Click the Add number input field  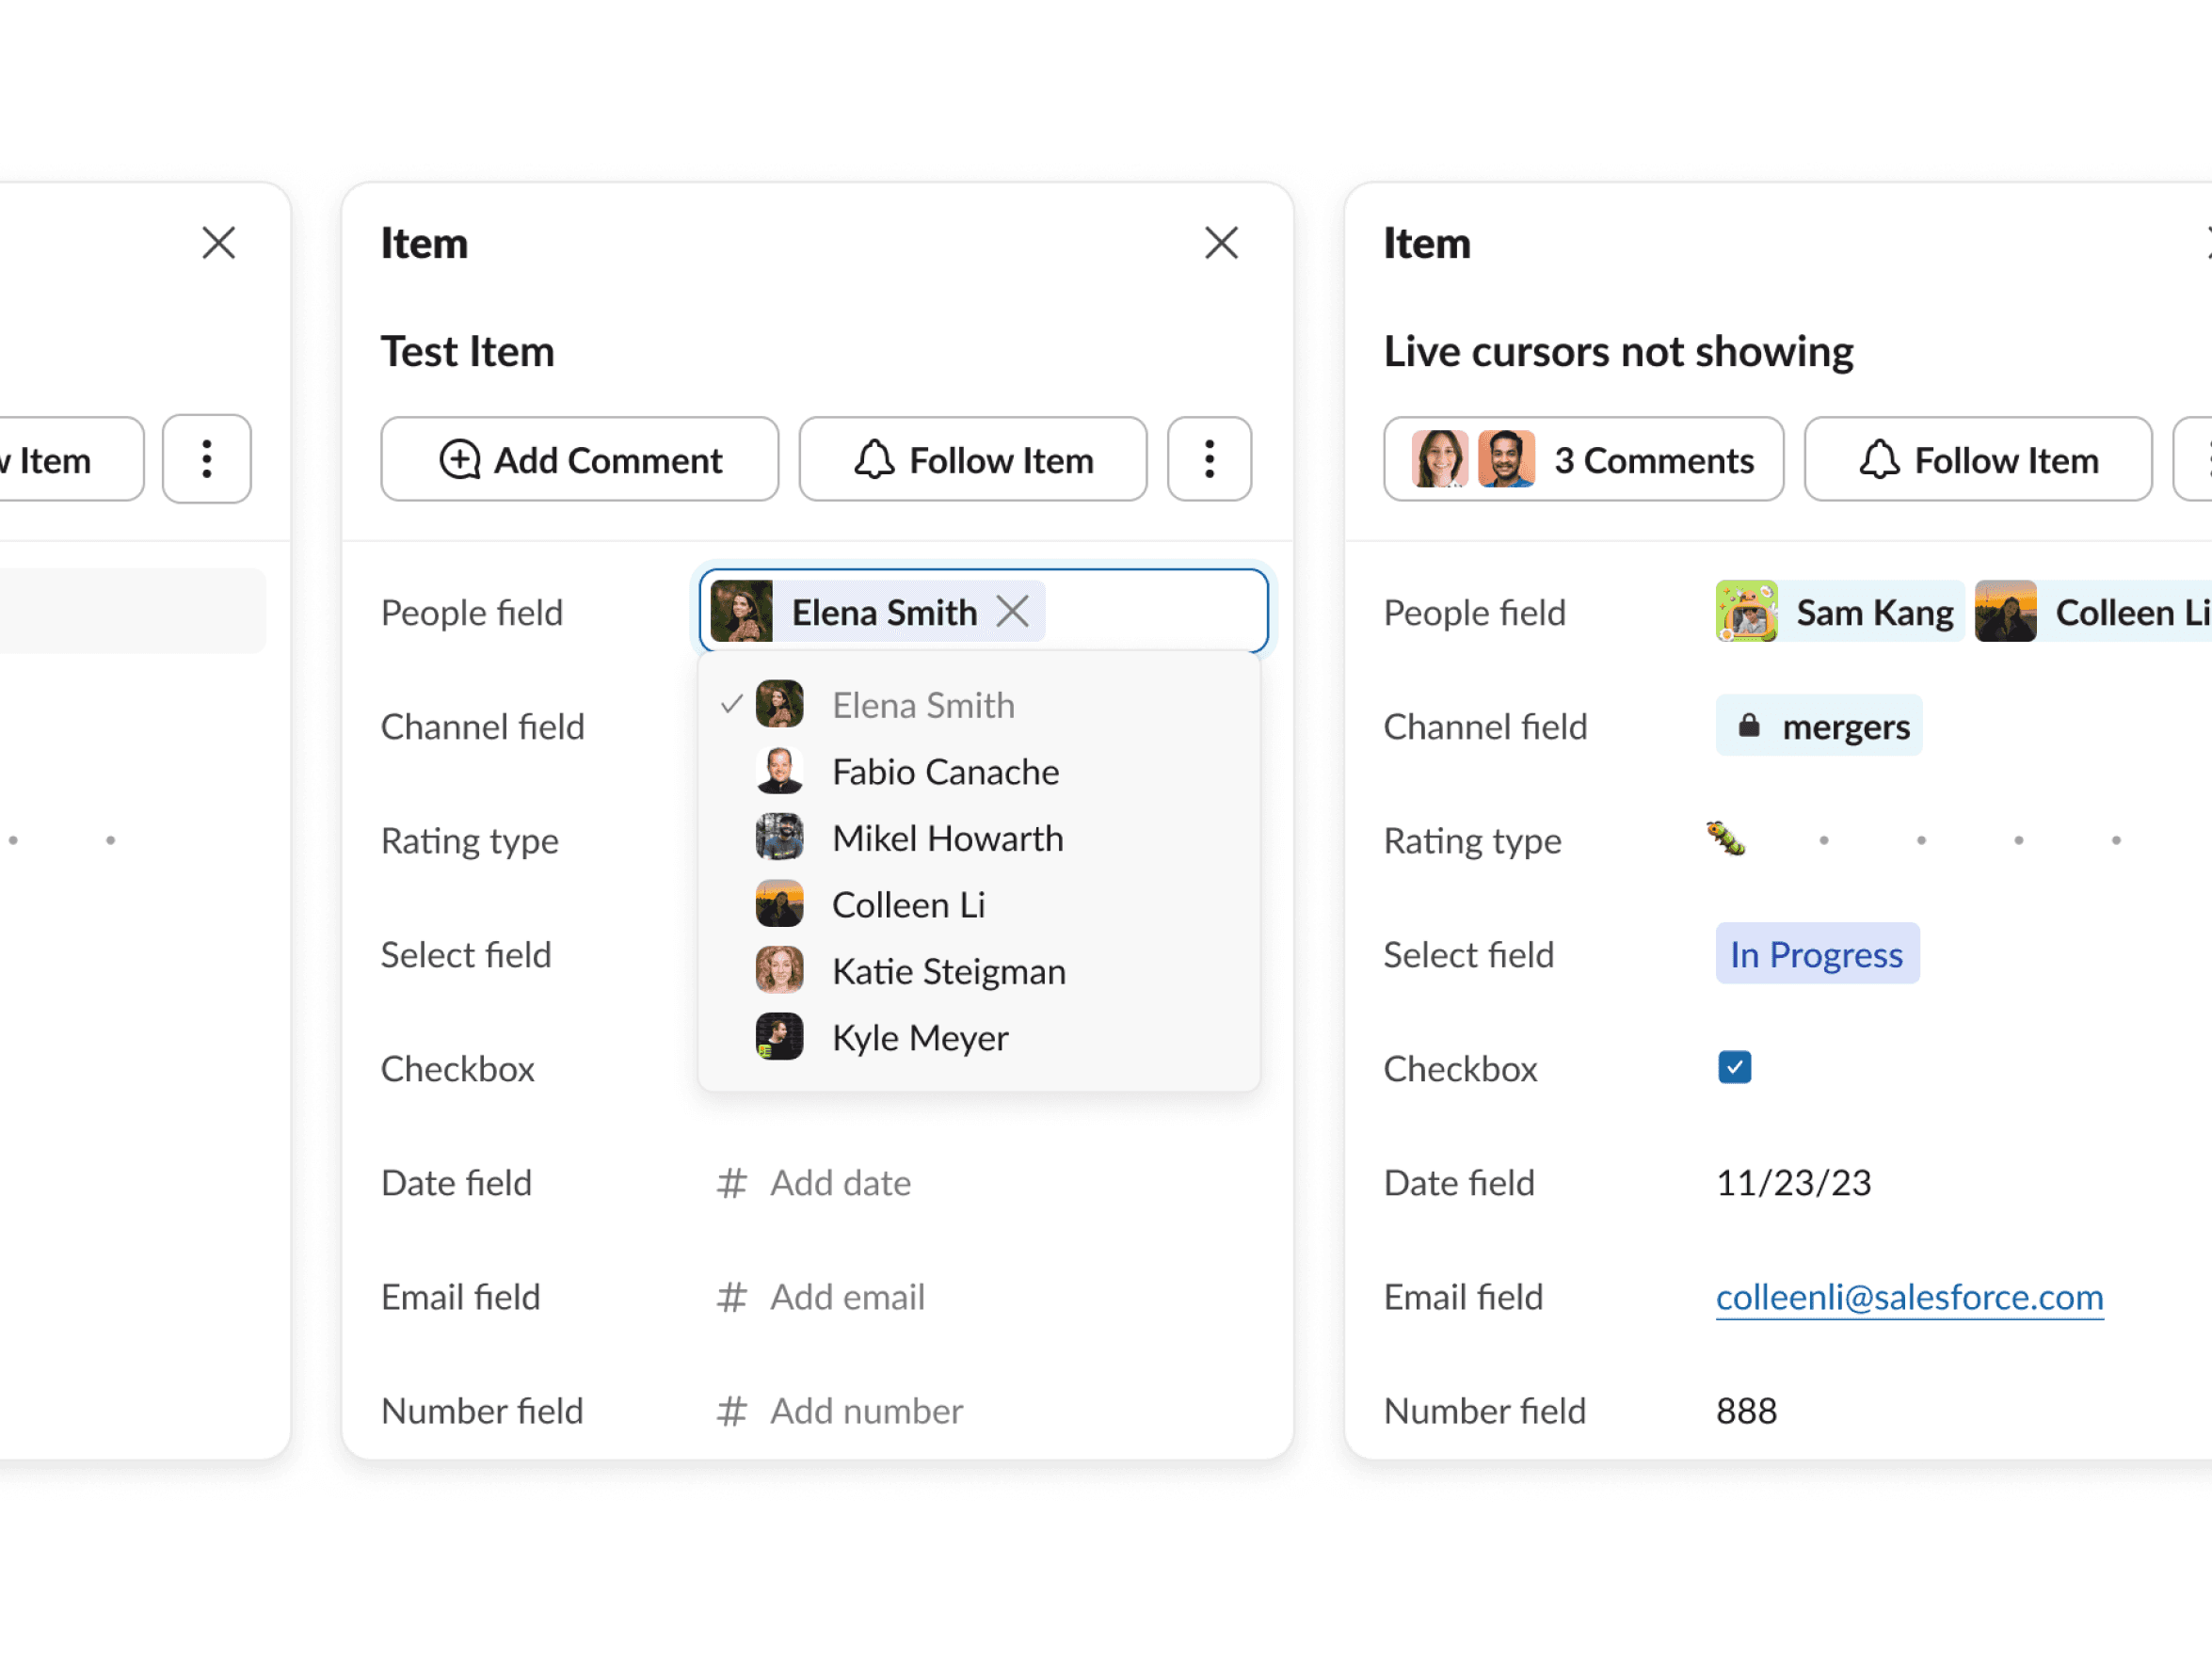pyautogui.click(x=866, y=1411)
